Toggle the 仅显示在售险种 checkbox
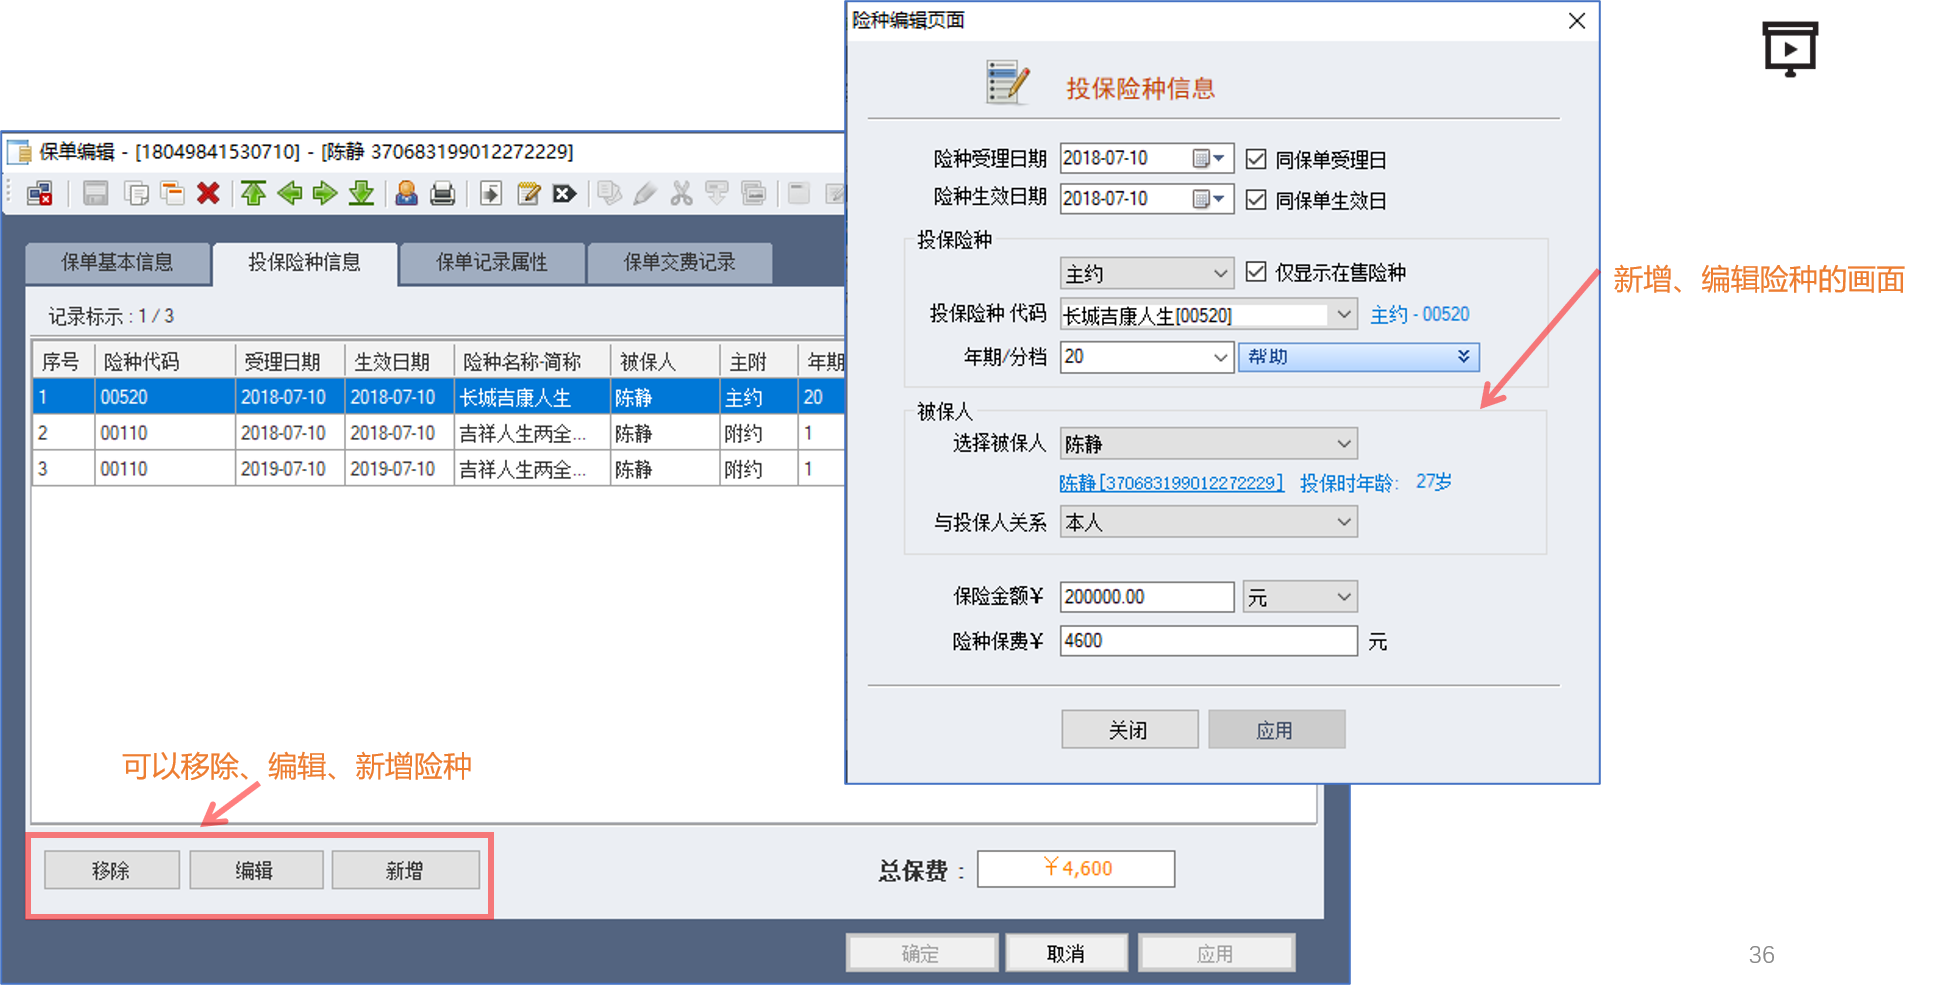Image resolution: width=1940 pixels, height=985 pixels. tap(1256, 272)
